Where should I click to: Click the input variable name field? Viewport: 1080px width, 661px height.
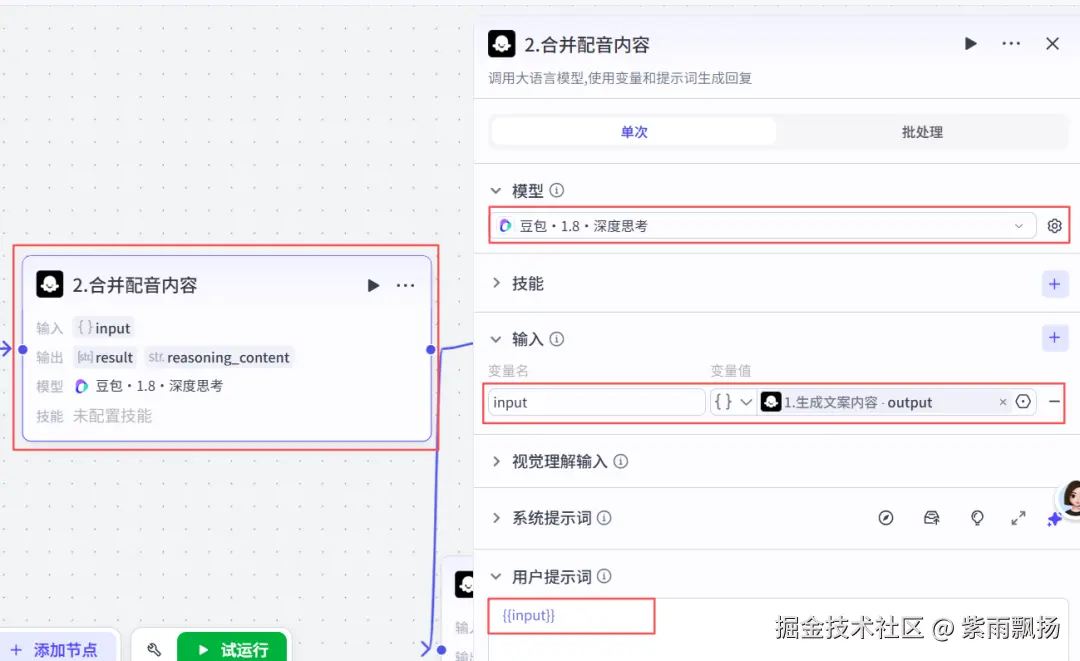(596, 402)
